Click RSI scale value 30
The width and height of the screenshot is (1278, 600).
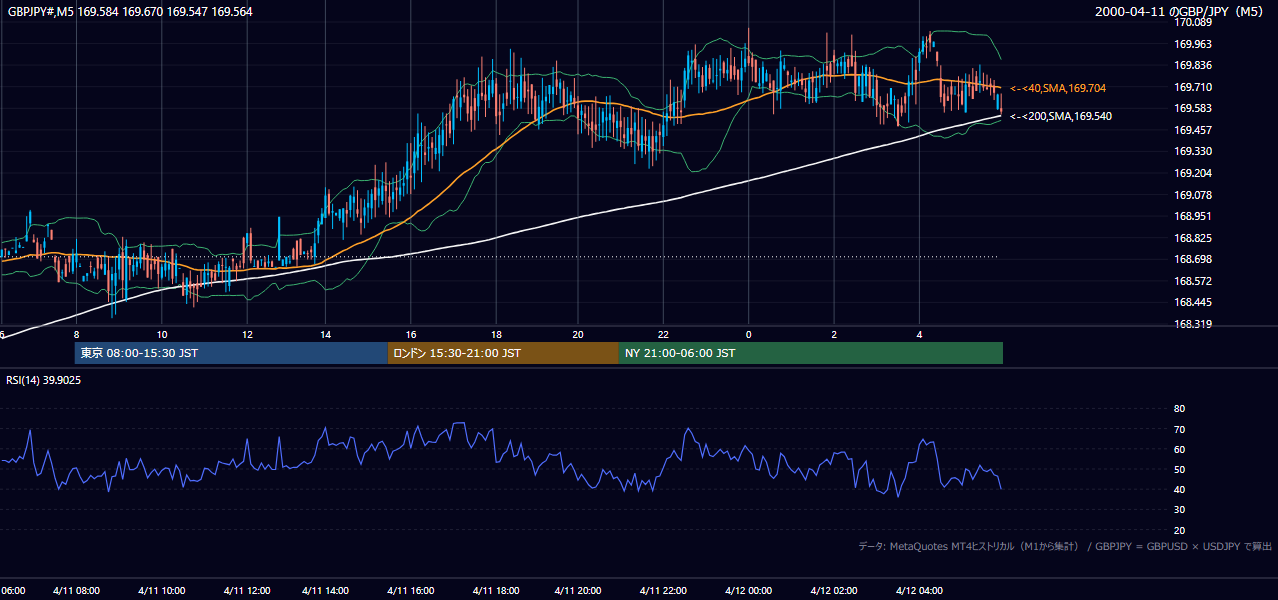[1179, 510]
